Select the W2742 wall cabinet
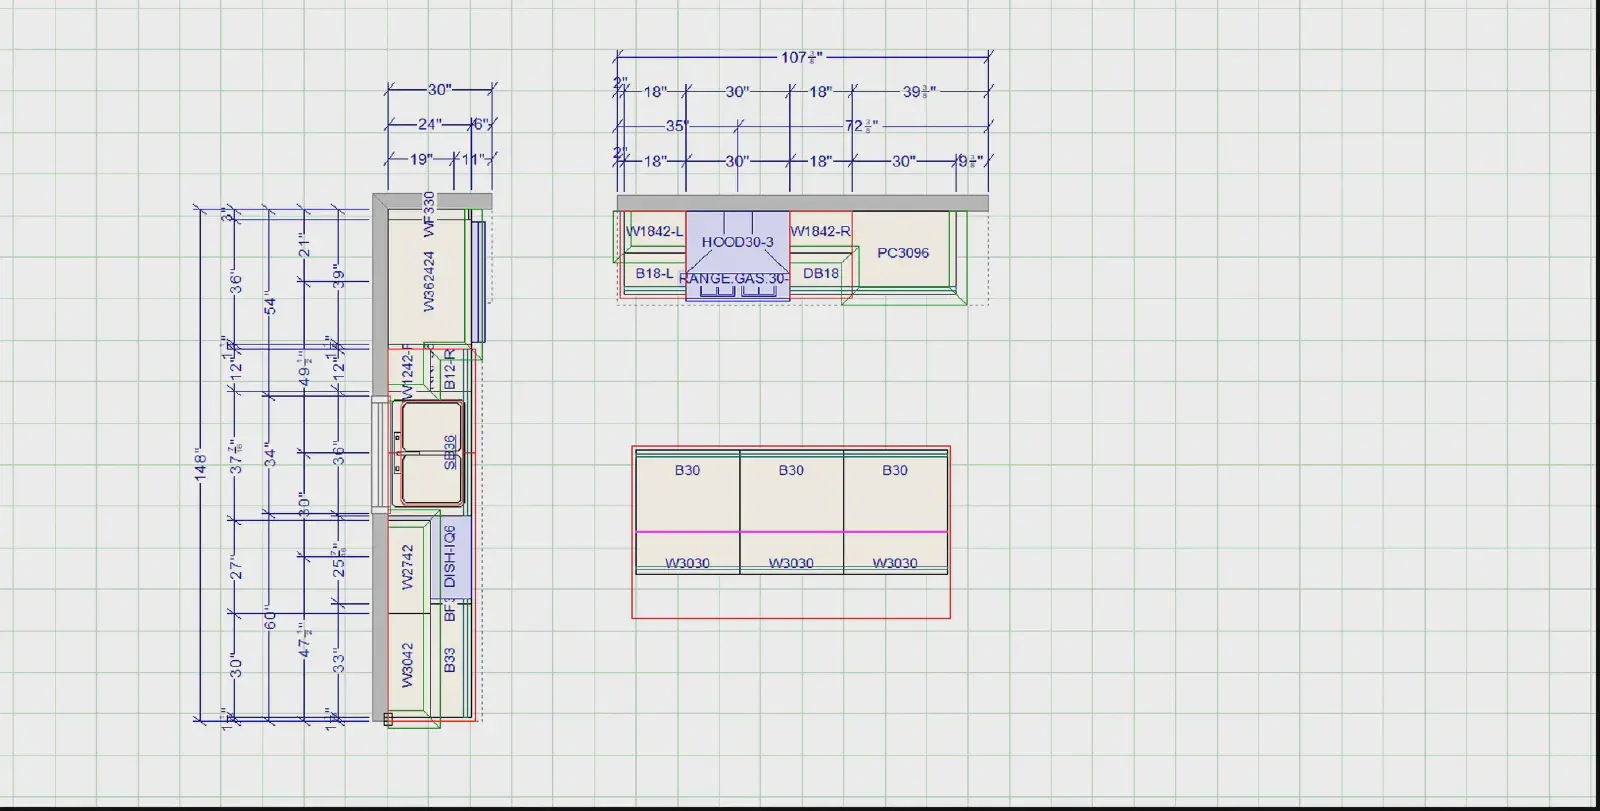This screenshot has width=1600, height=811. (408, 566)
